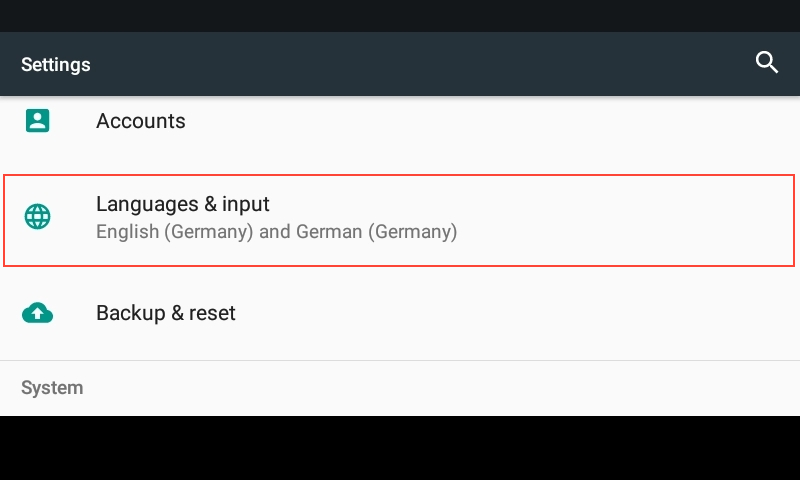
Task: Click the System section header
Action: coord(52,387)
